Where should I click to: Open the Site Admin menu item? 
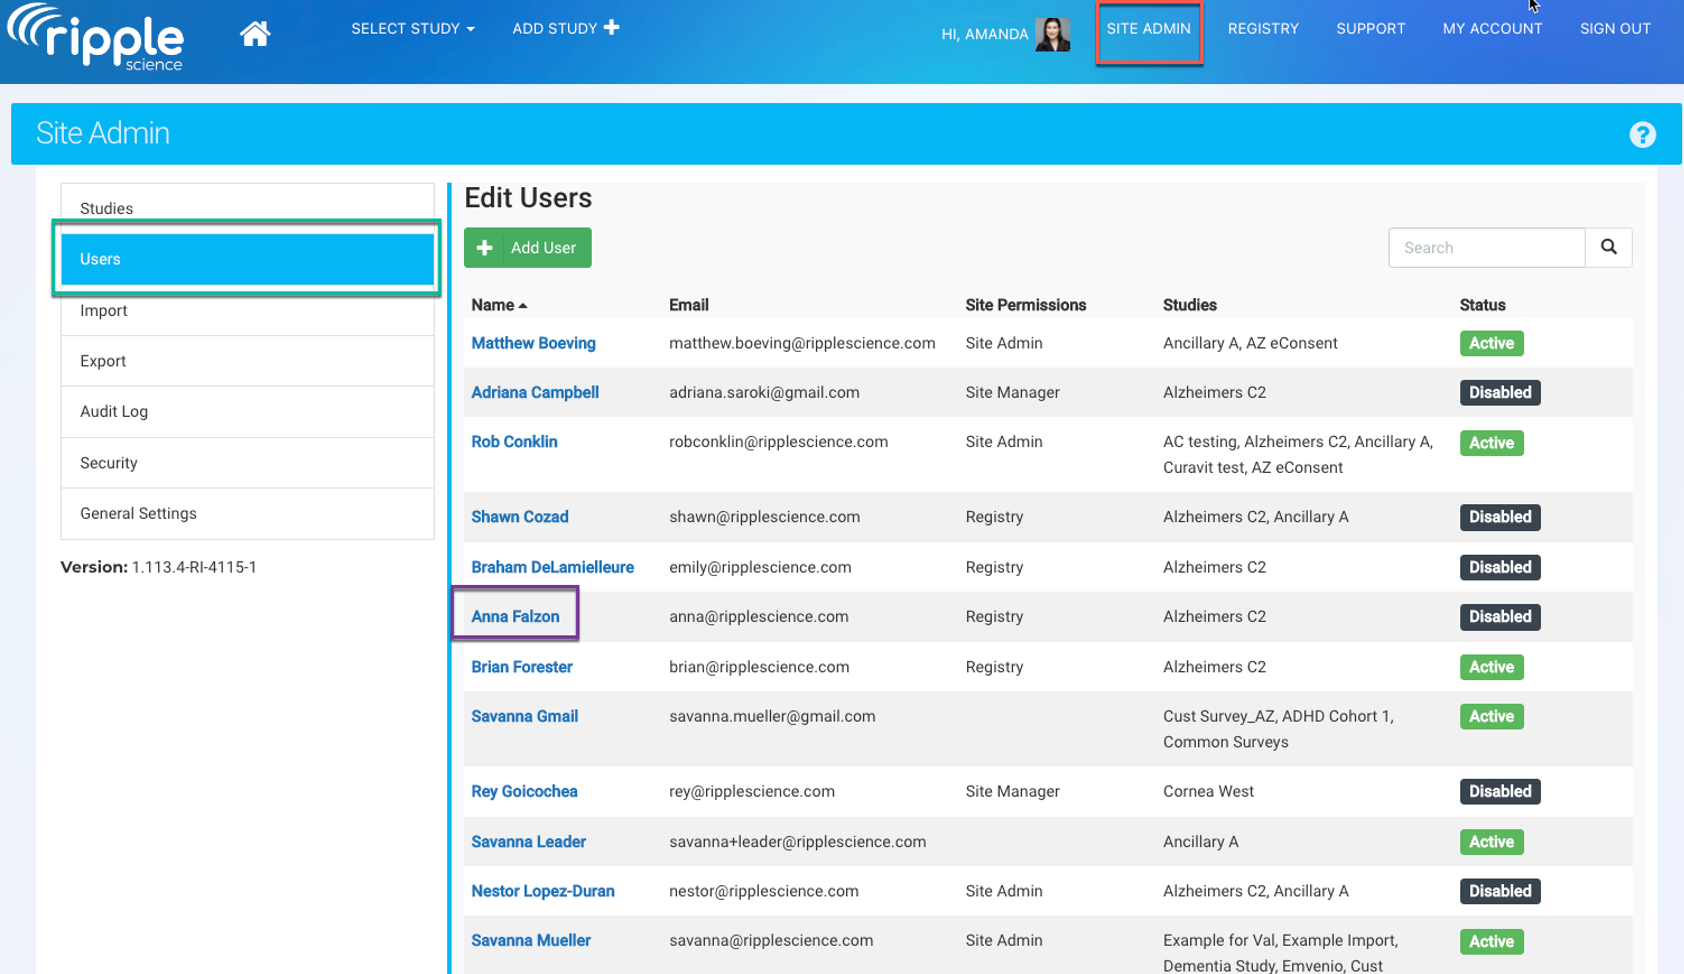(x=1148, y=29)
